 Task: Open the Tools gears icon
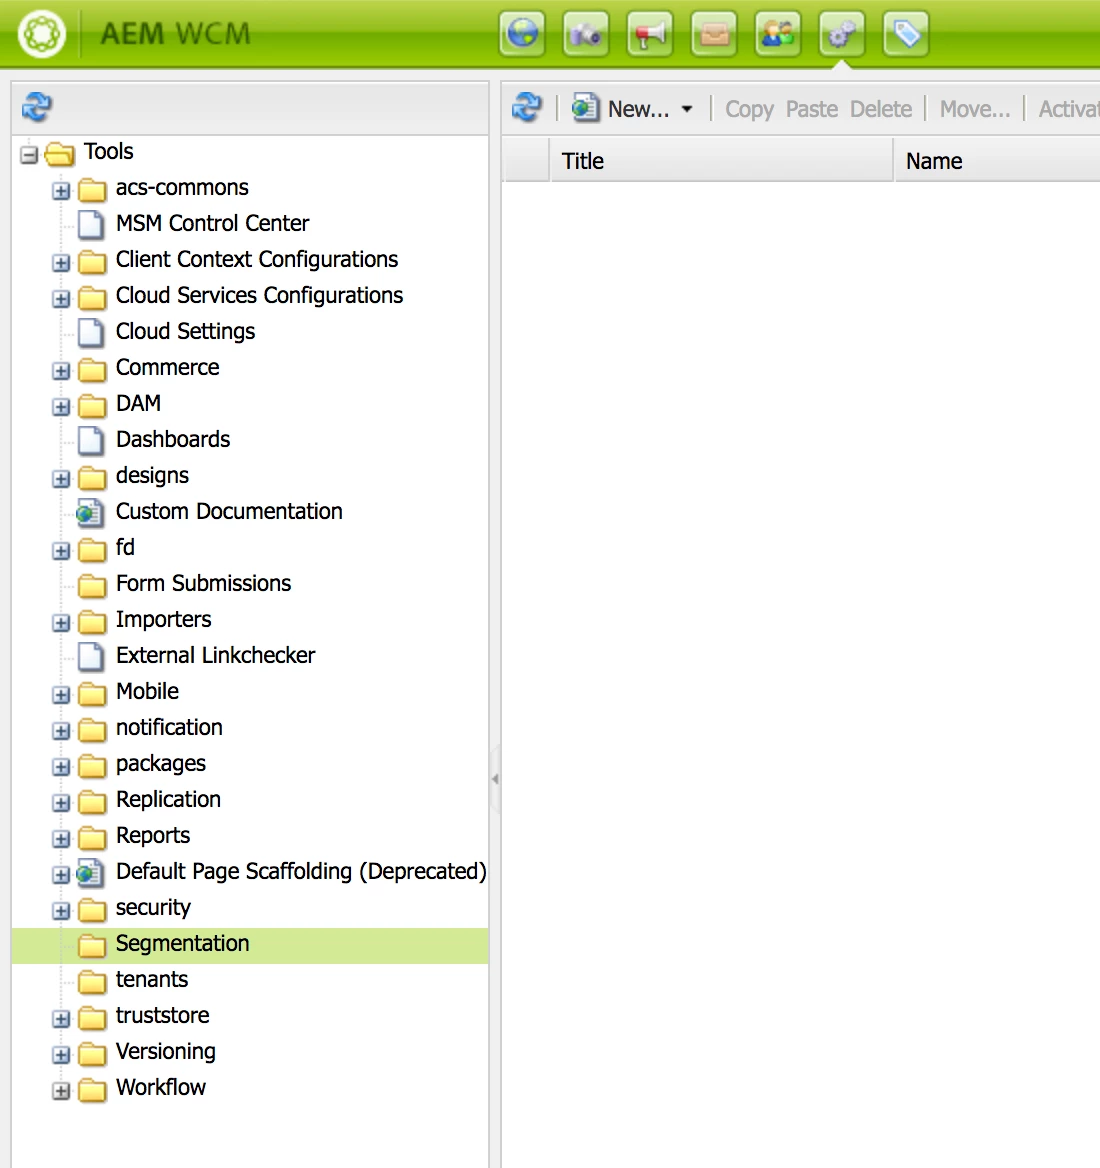tap(842, 34)
